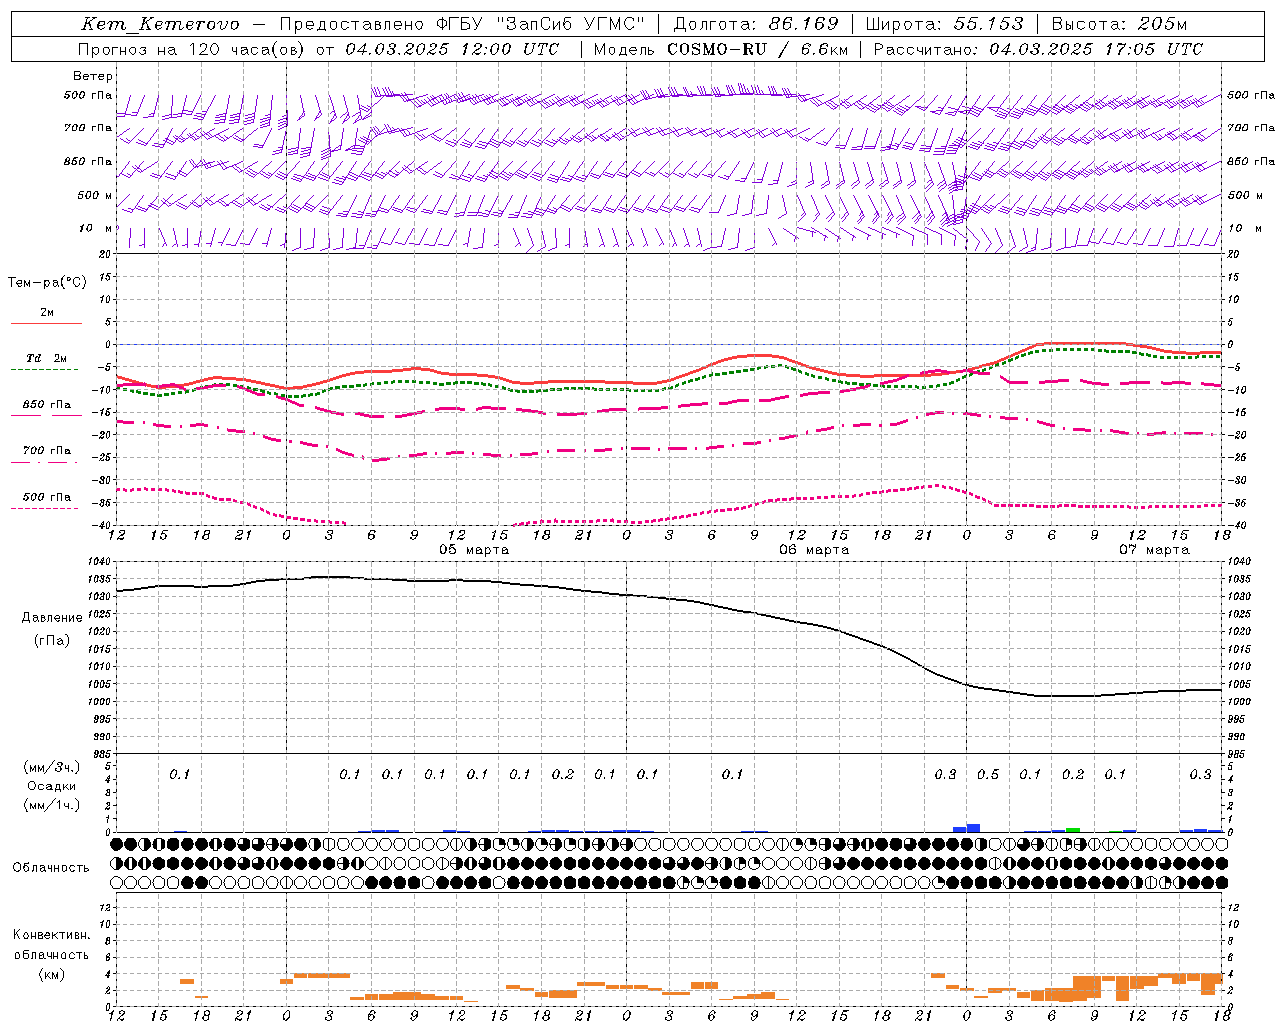The height and width of the screenshot is (1024, 1280).
Task: Click the station title Kem_Kemerovo
Action: point(160,24)
